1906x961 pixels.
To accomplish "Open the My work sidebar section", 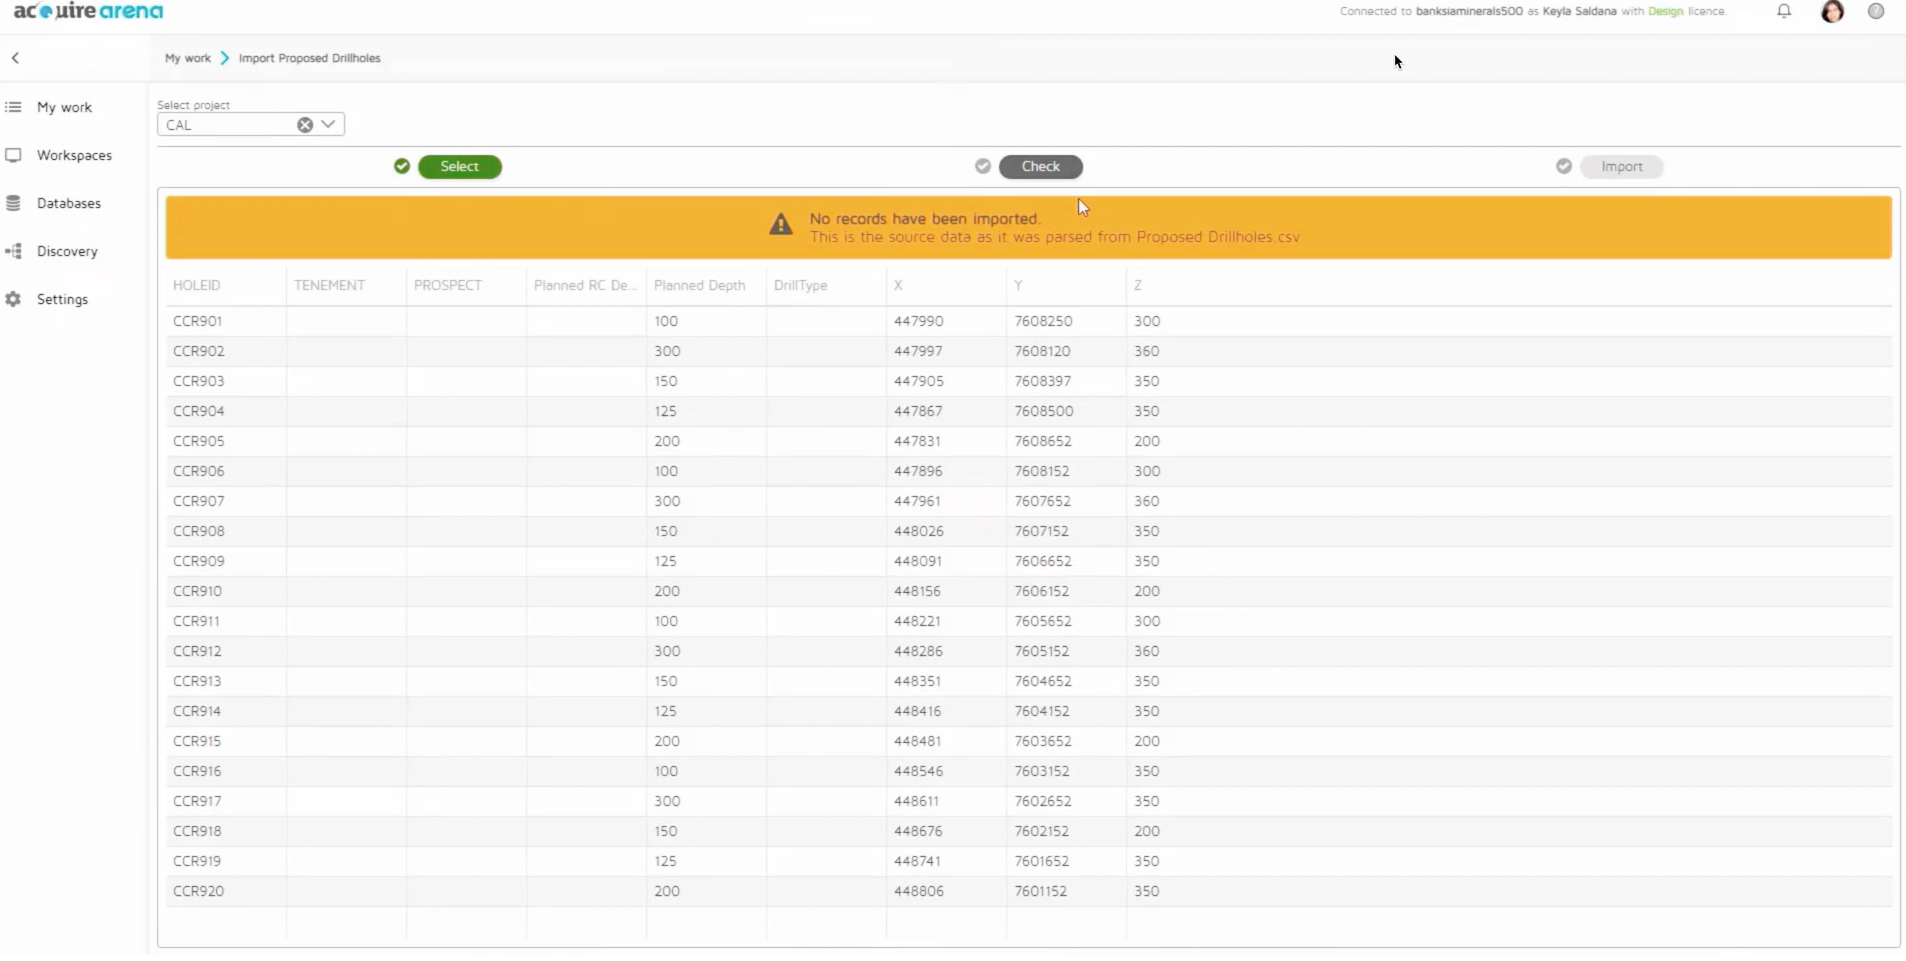I will tap(62, 107).
